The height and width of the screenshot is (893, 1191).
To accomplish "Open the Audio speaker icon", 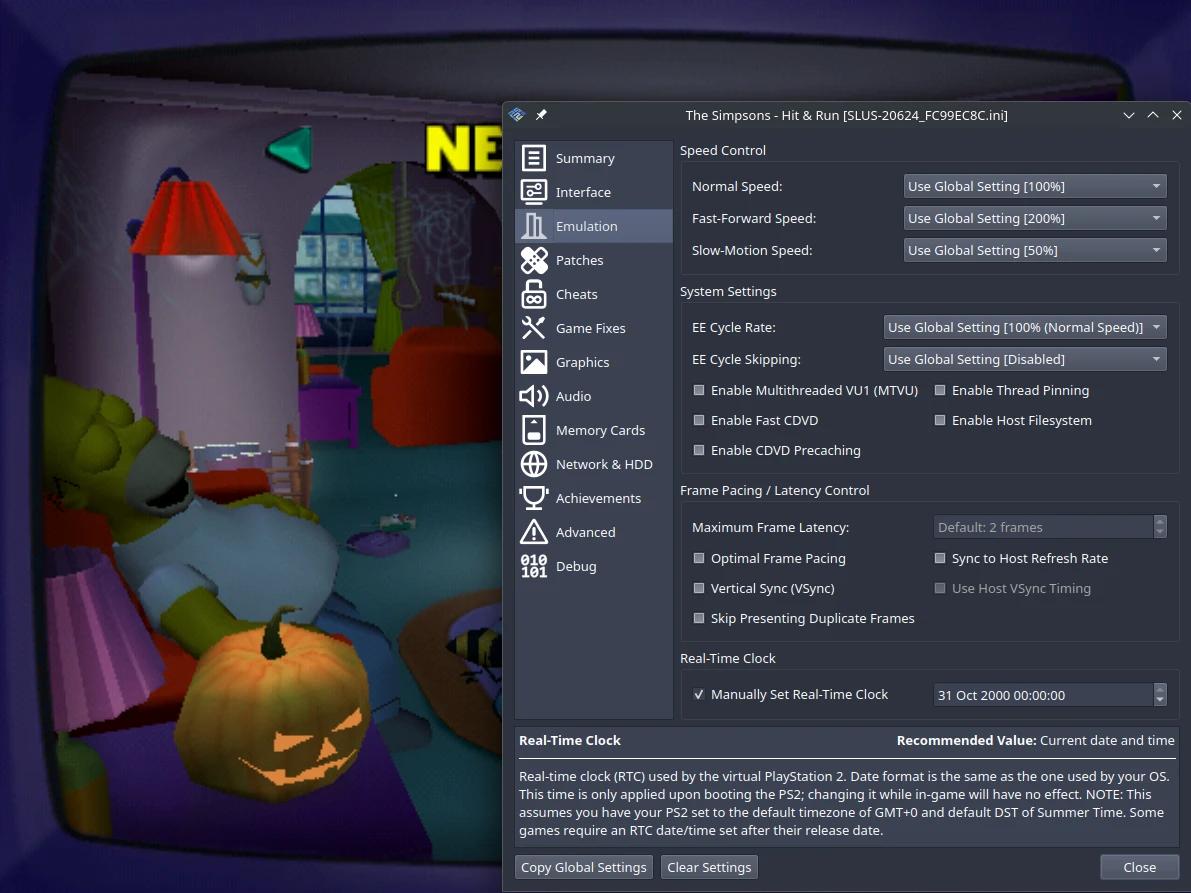I will click(x=534, y=397).
